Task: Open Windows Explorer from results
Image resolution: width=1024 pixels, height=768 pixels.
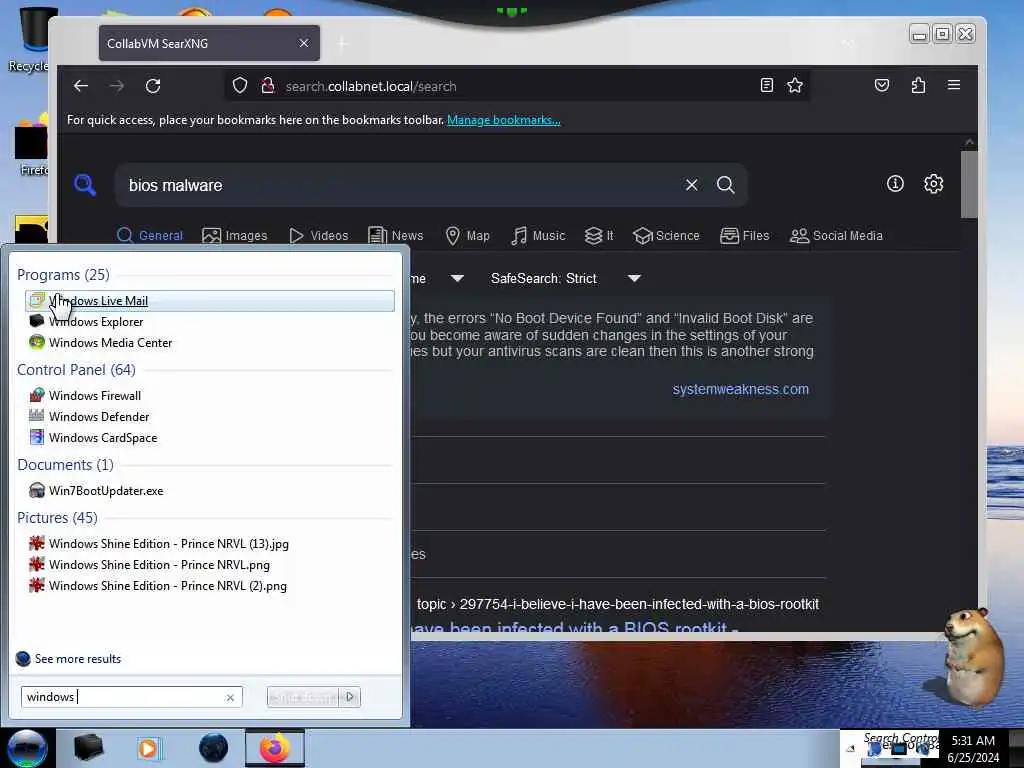Action: (210, 322)
